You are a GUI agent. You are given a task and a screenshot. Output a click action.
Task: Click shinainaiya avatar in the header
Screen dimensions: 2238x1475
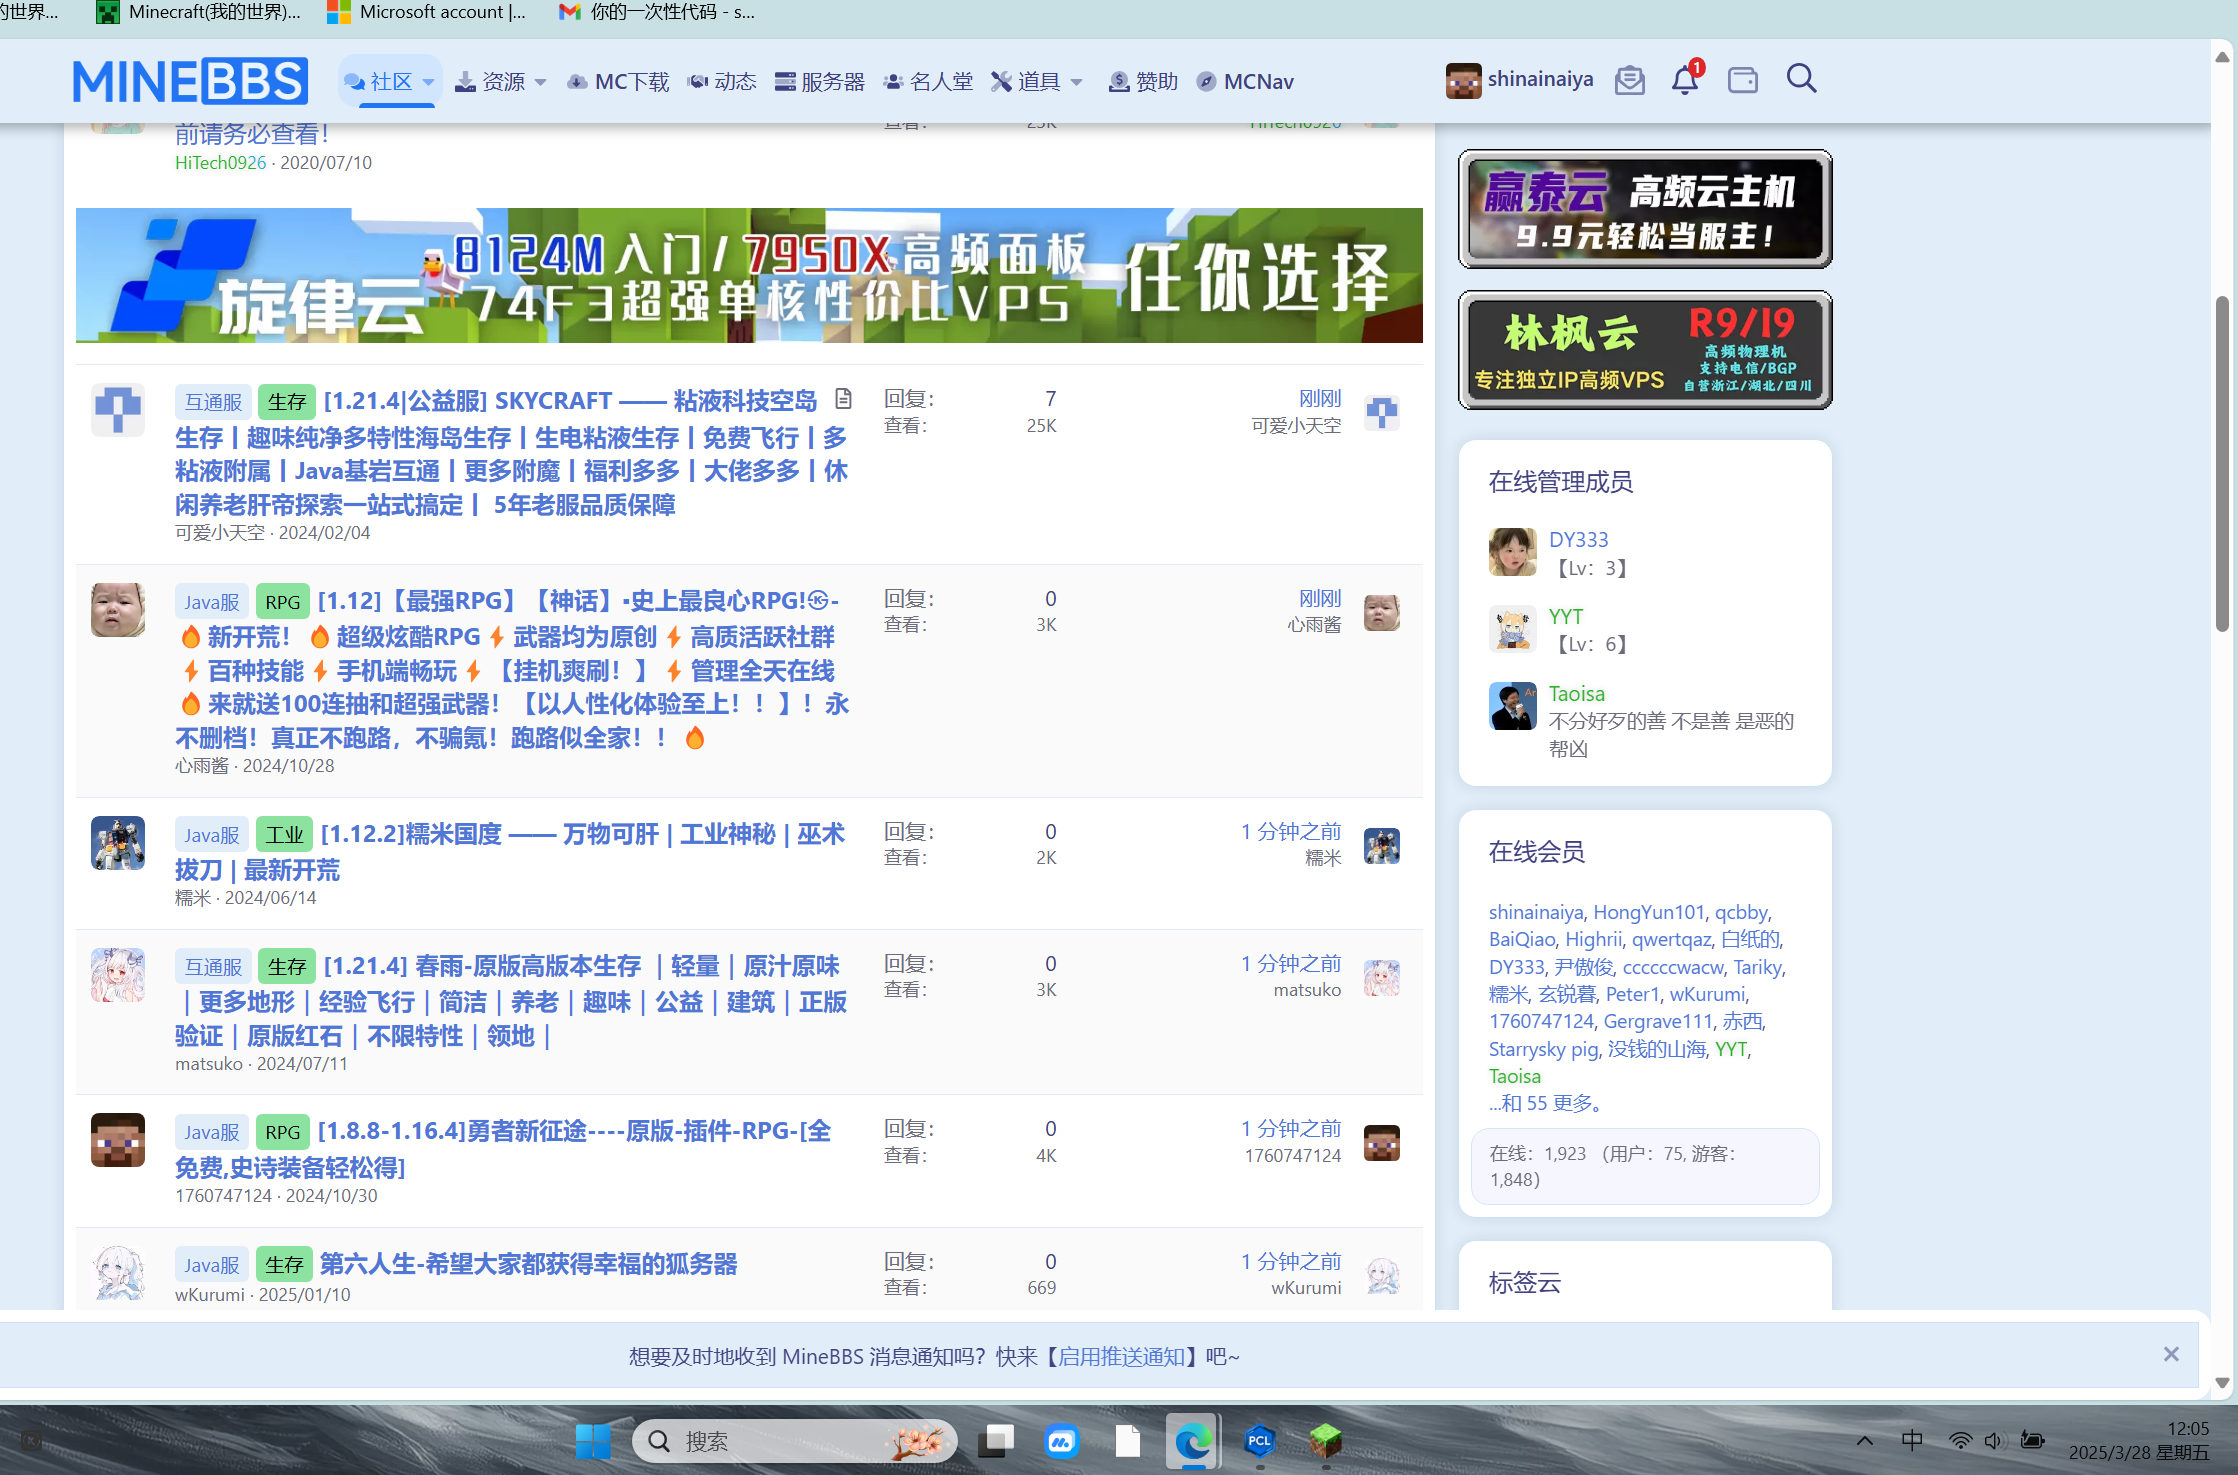[1463, 81]
